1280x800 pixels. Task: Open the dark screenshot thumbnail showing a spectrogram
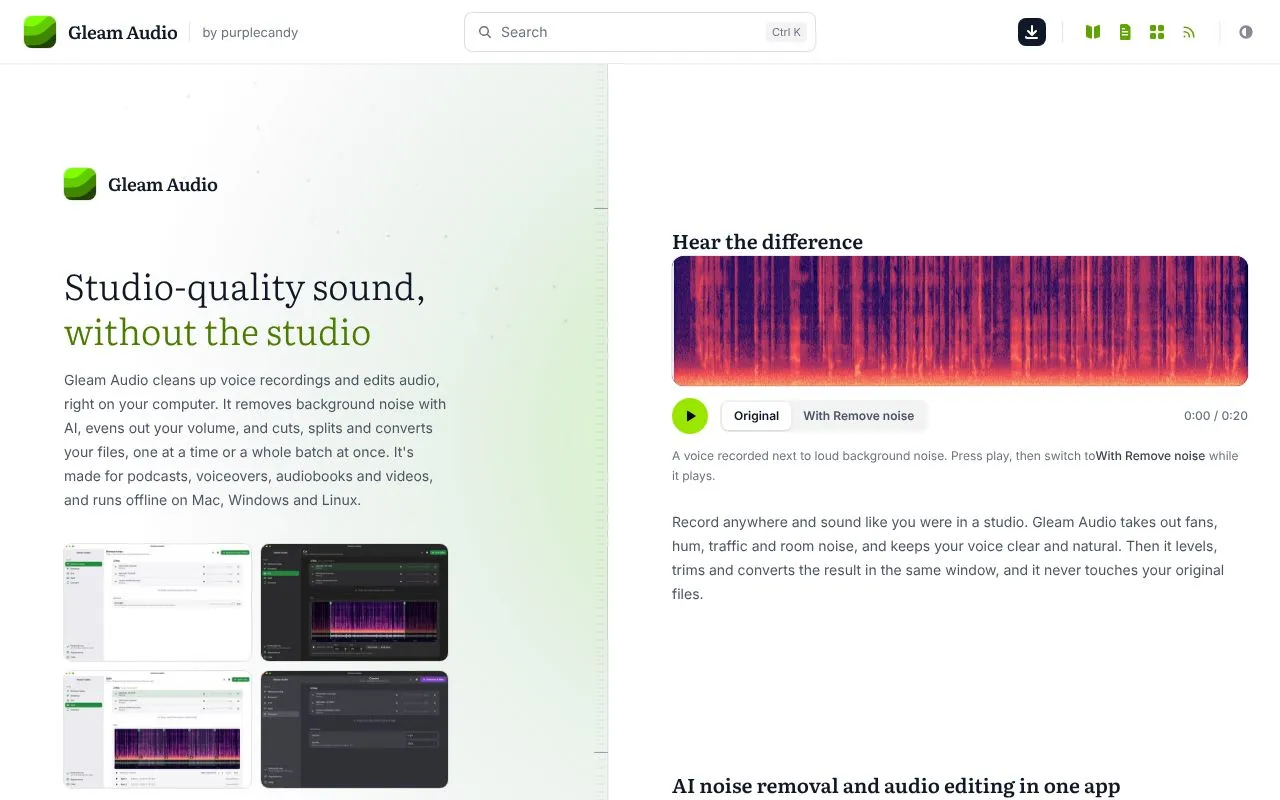354,602
